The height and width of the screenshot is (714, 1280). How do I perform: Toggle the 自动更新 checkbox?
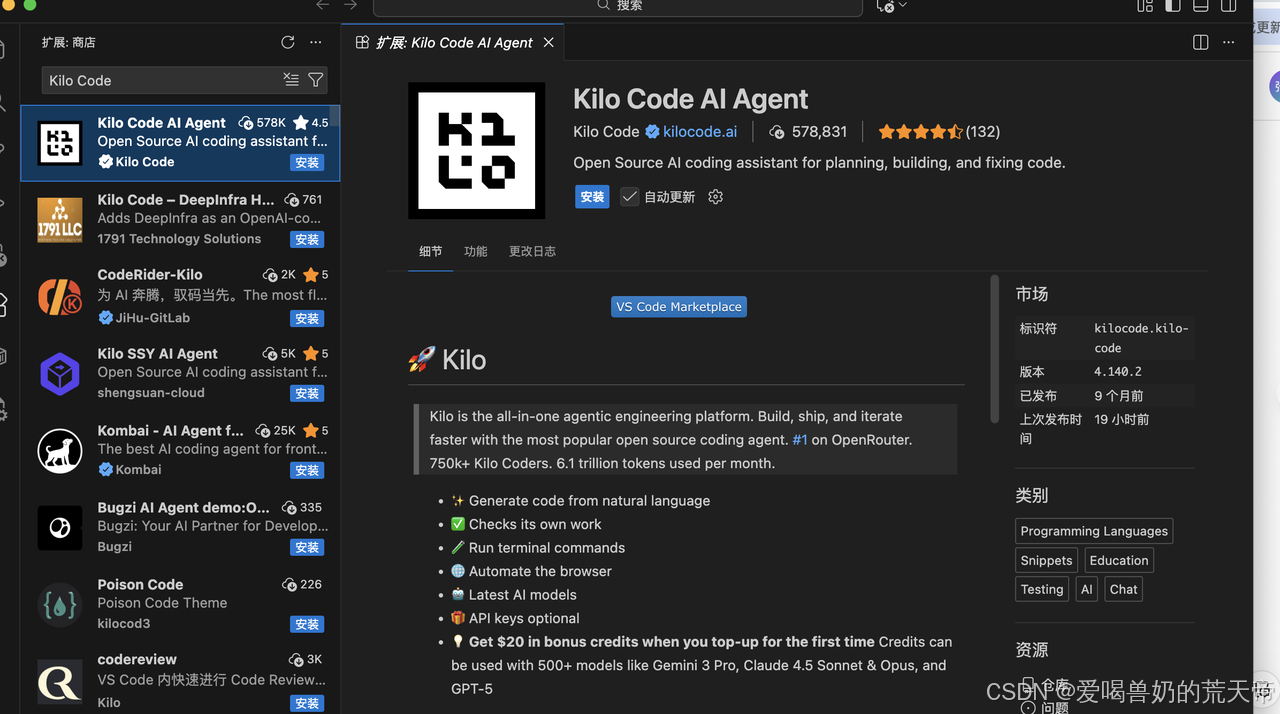tap(629, 197)
